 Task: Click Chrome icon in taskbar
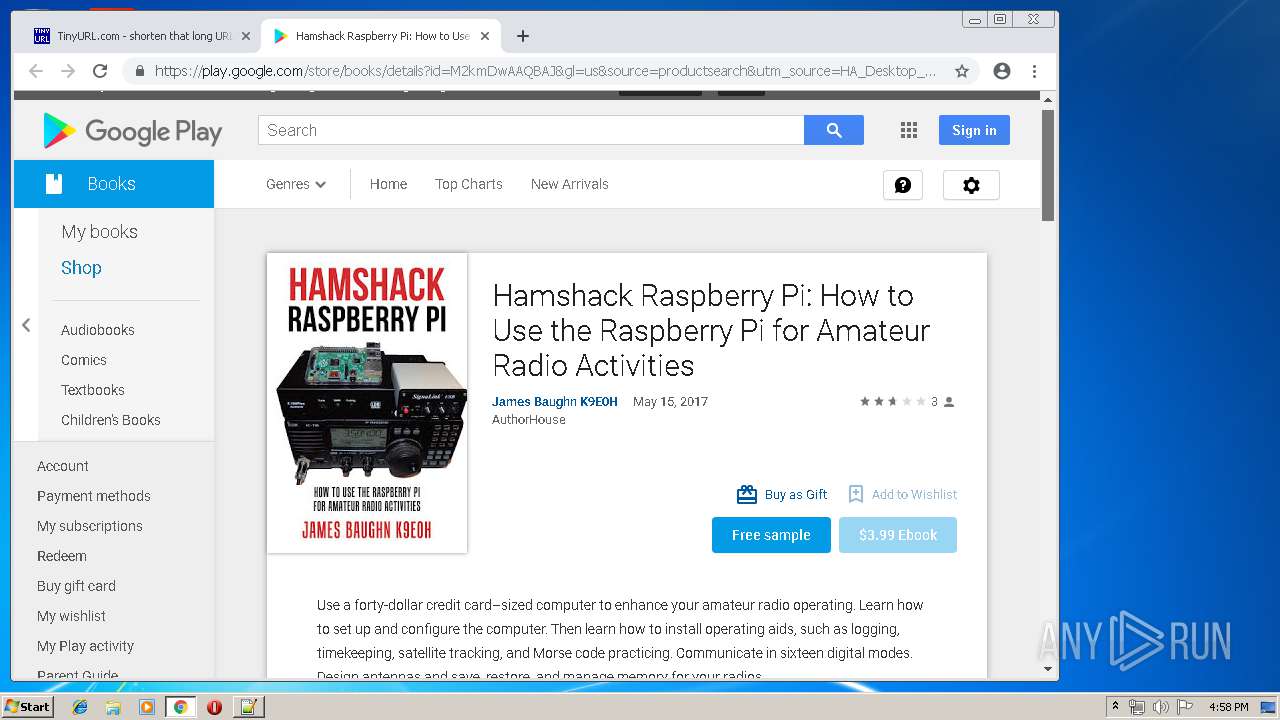(x=180, y=707)
